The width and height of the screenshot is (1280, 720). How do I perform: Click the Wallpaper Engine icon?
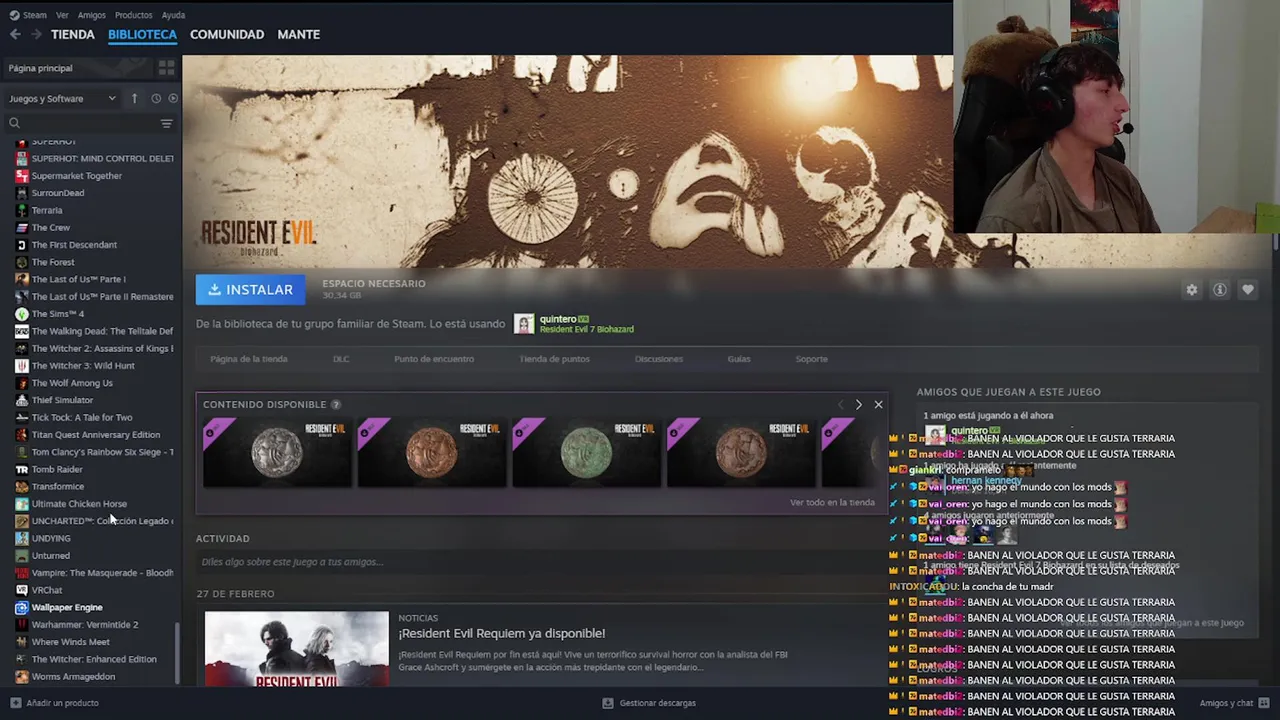tap(21, 607)
